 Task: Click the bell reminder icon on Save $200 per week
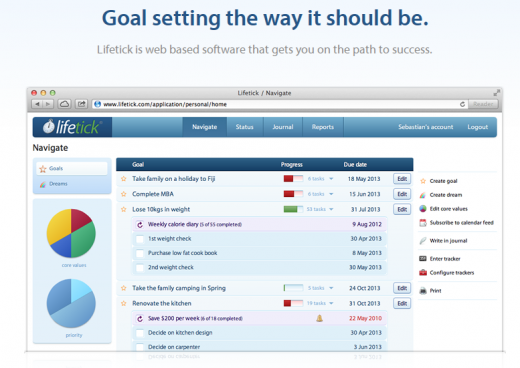[x=319, y=318]
